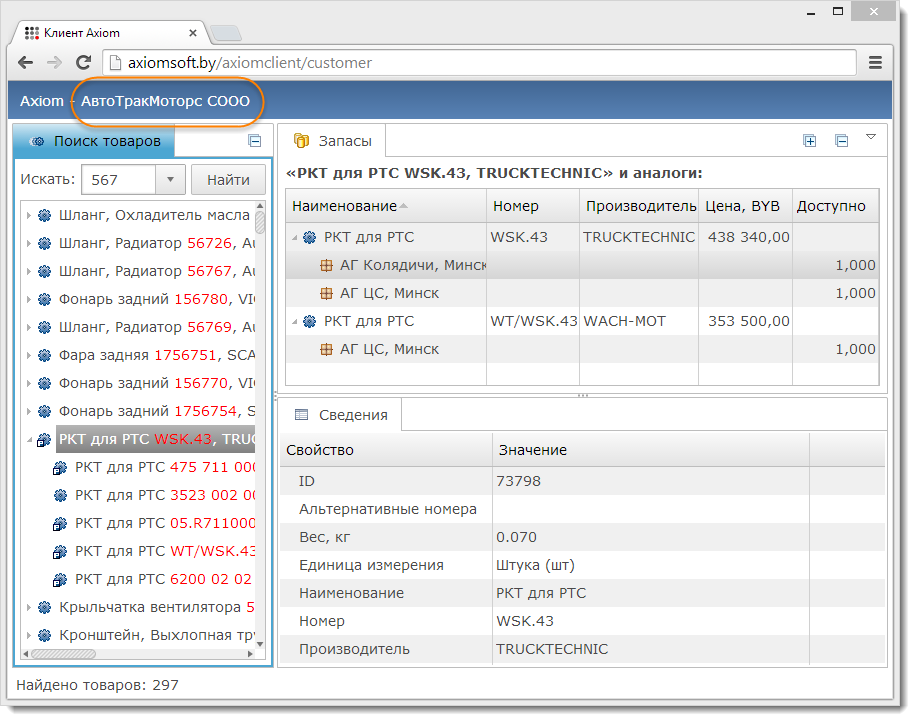915x721 pixels.
Task: Open Запасы panel menu triangle
Action: pos(871,137)
